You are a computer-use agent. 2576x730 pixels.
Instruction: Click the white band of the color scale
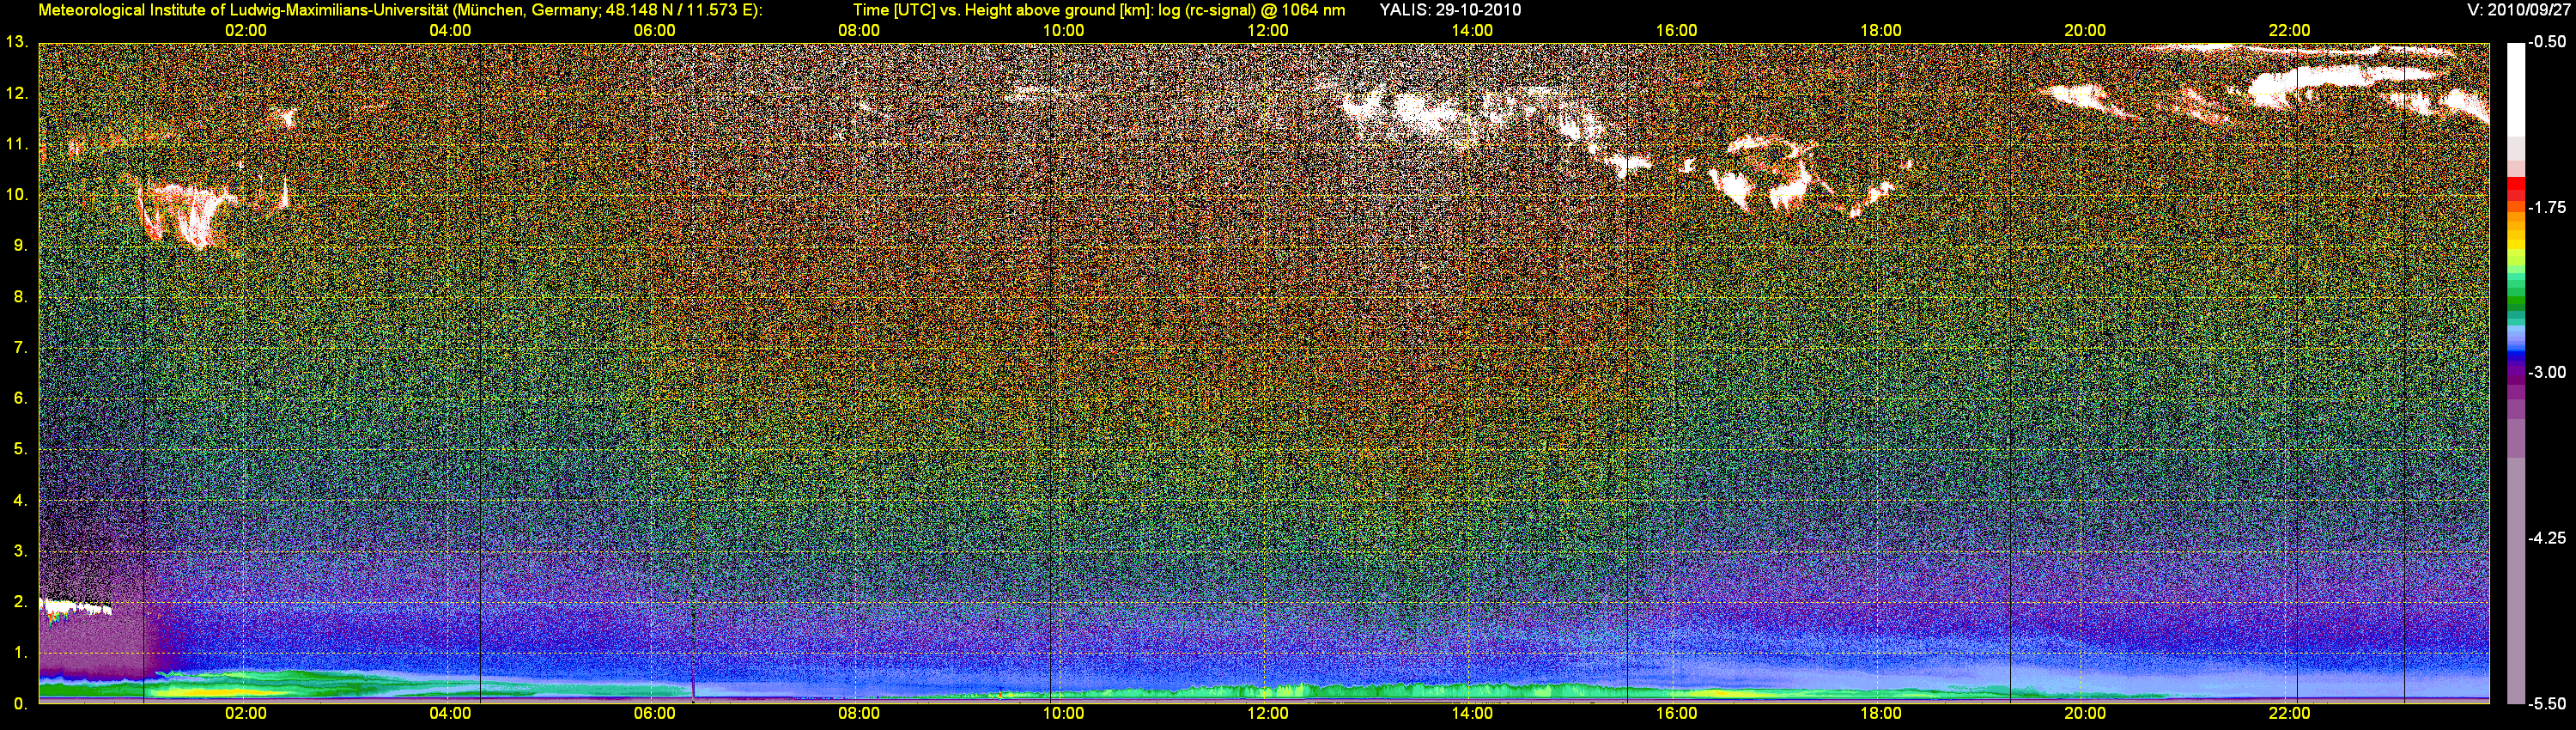point(2516,90)
